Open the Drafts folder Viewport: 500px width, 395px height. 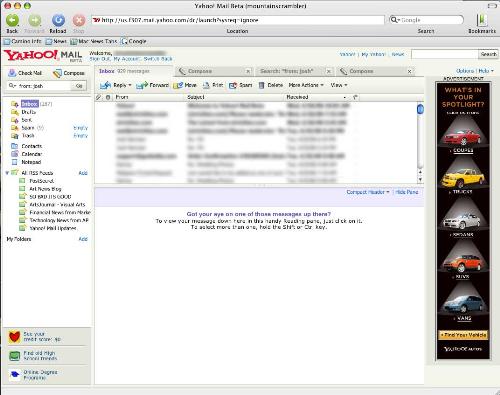28,112
